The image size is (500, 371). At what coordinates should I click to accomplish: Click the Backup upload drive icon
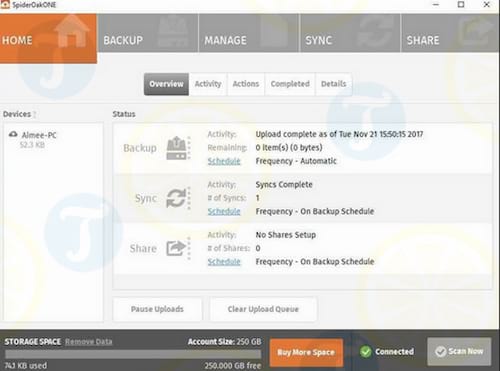[x=177, y=148]
